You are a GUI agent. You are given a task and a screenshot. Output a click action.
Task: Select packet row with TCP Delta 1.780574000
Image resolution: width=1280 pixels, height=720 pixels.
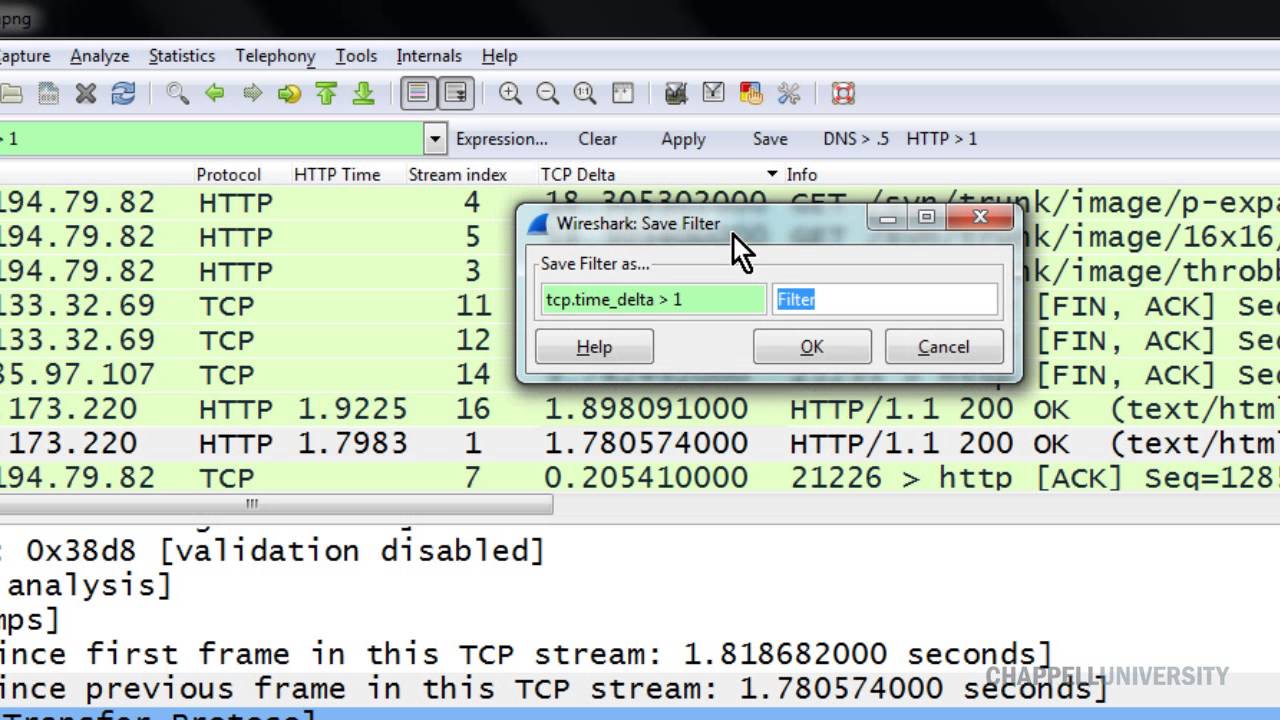point(640,443)
